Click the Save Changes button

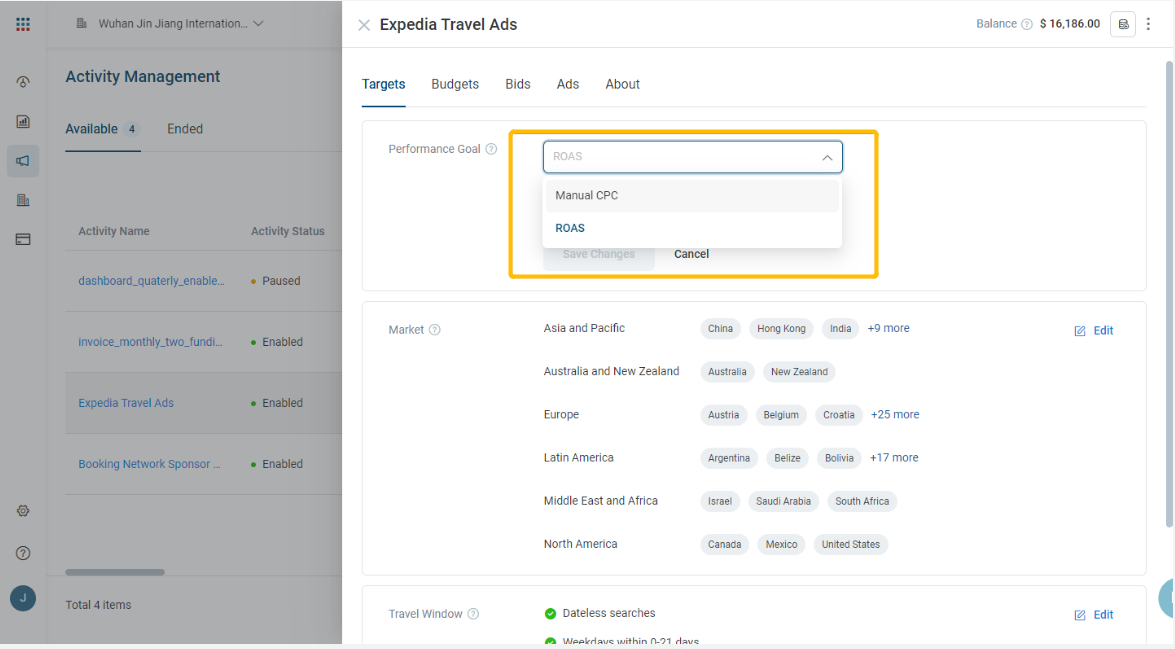(599, 254)
